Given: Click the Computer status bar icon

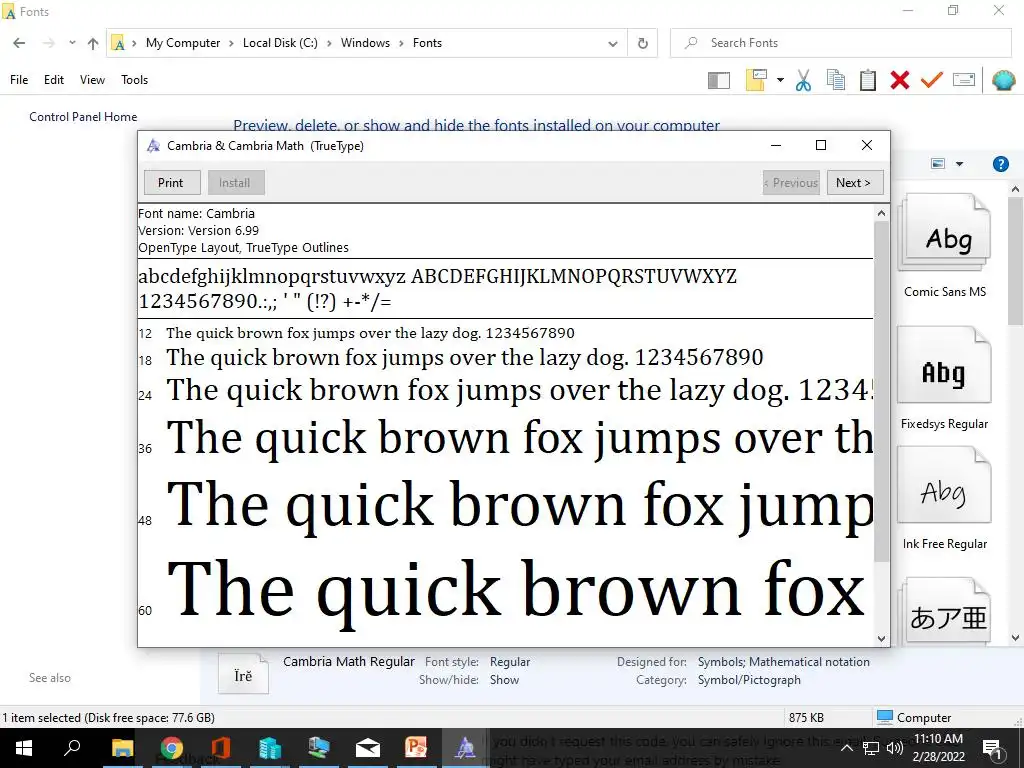Looking at the screenshot, I should pyautogui.click(x=885, y=717).
